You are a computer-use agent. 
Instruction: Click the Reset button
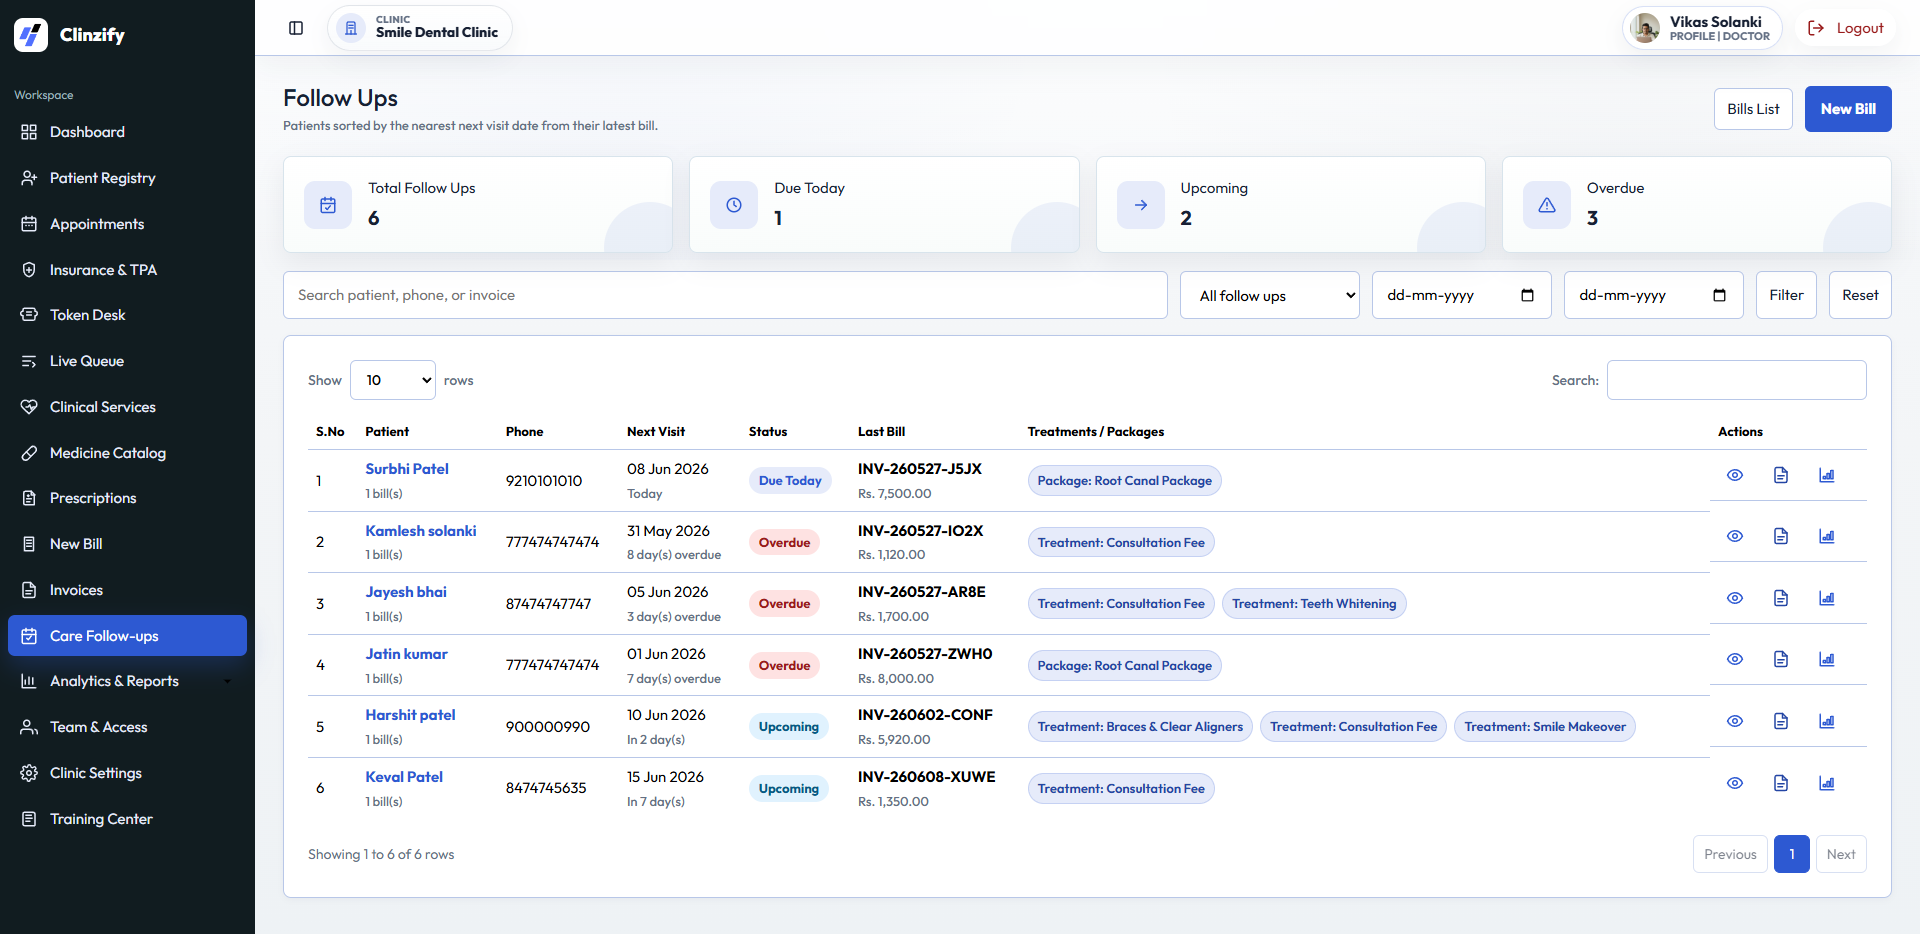point(1860,295)
